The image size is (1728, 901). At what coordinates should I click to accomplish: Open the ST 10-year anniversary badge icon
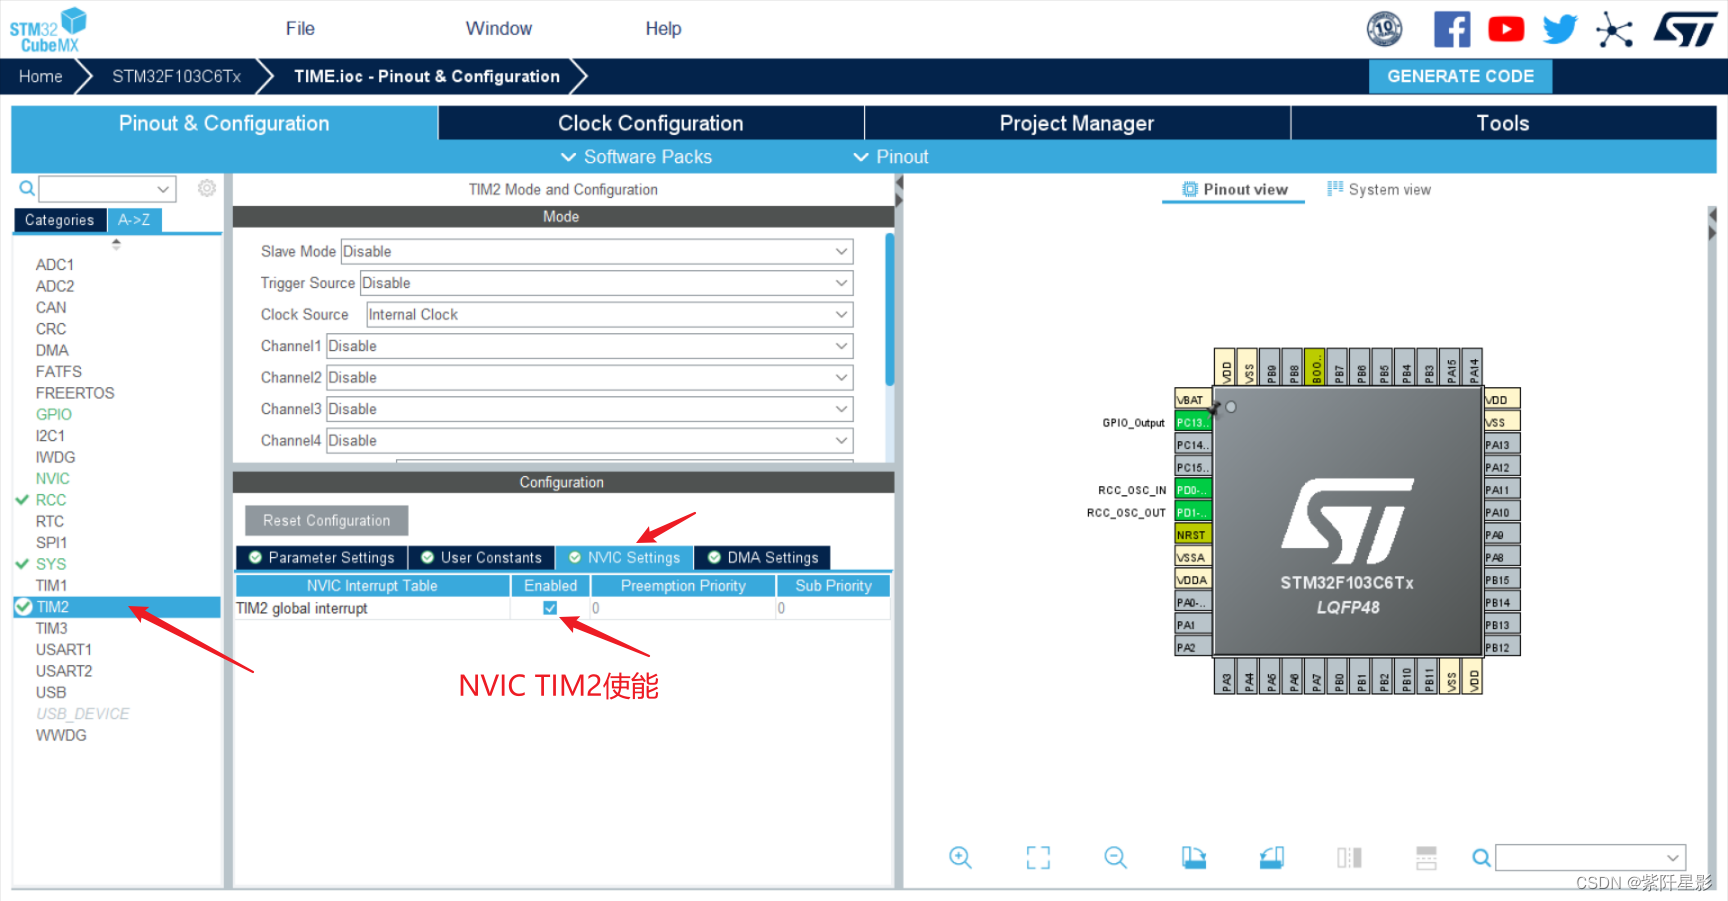coord(1385,29)
